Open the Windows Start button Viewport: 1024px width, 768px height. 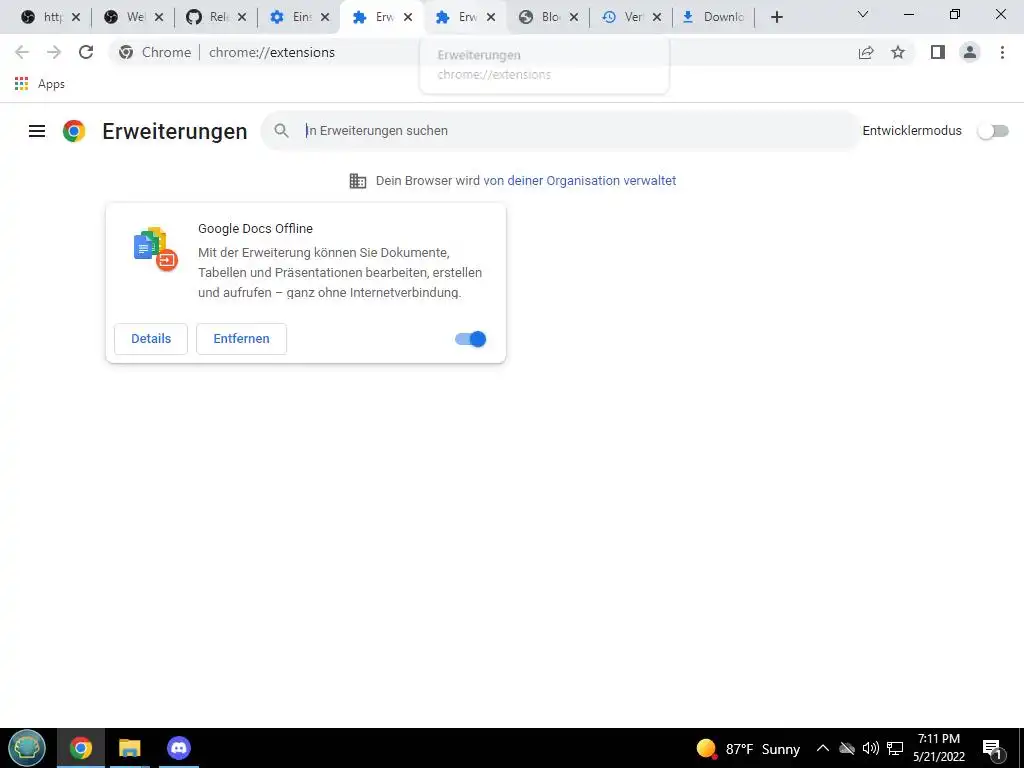click(27, 748)
